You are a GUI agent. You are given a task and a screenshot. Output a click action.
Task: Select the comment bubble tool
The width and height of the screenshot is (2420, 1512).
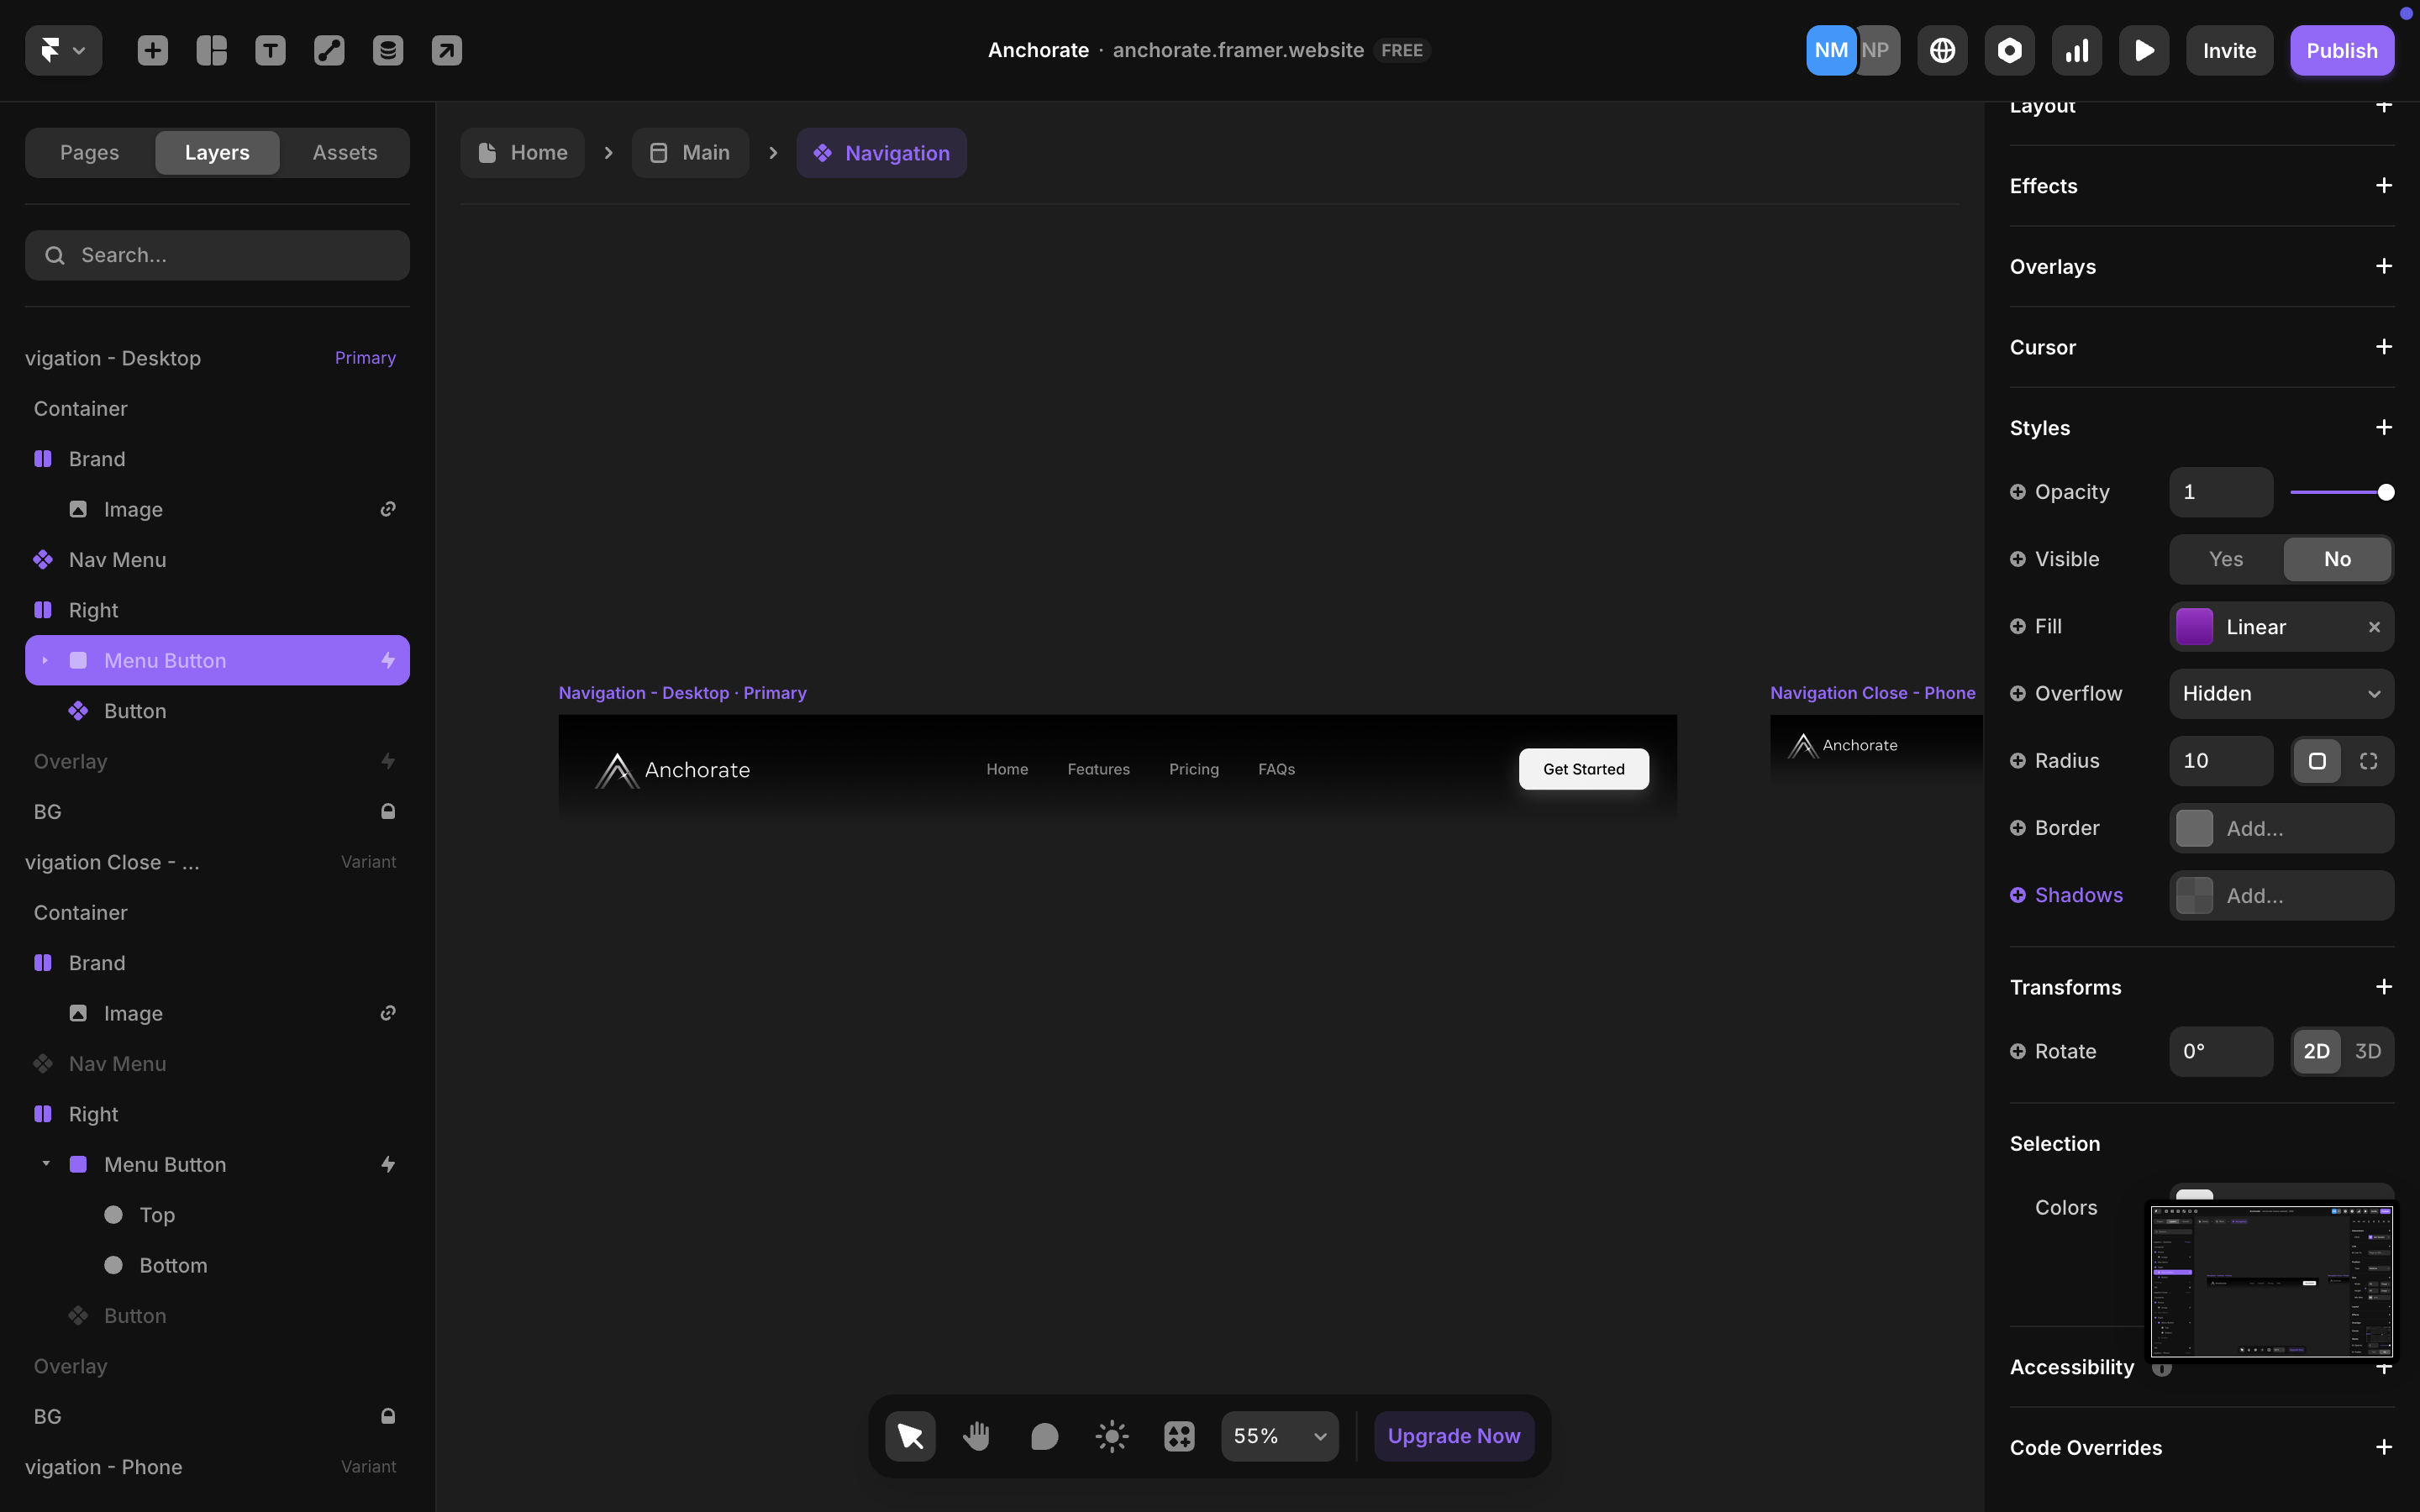click(x=1044, y=1436)
